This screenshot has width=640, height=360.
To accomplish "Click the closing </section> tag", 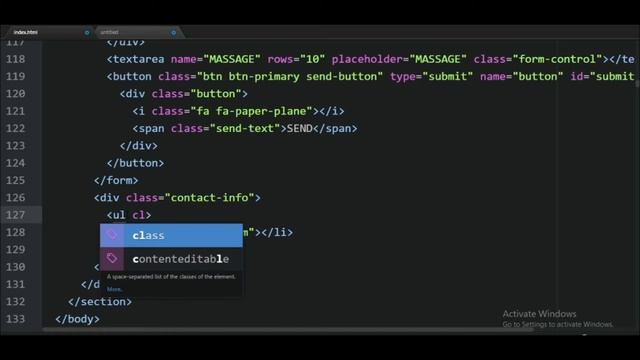I will [100, 302].
